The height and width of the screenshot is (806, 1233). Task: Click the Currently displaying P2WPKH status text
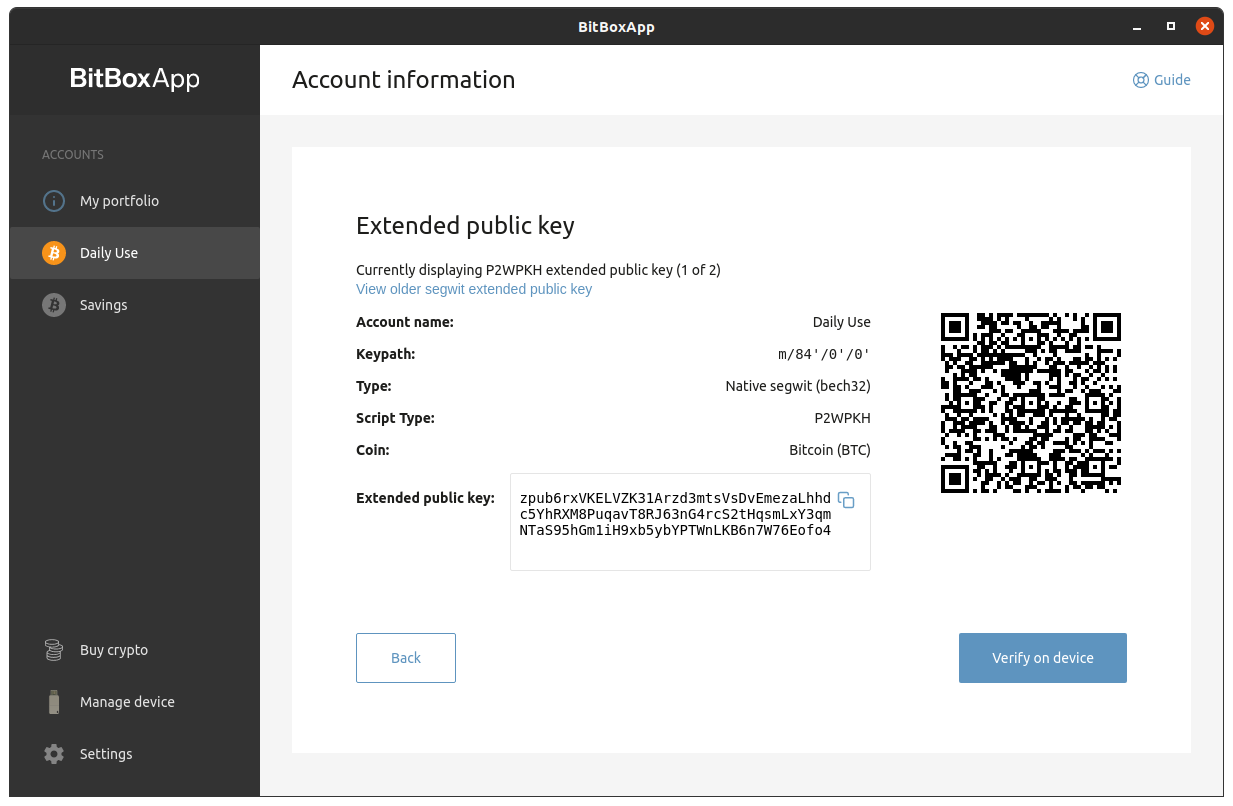click(x=538, y=270)
